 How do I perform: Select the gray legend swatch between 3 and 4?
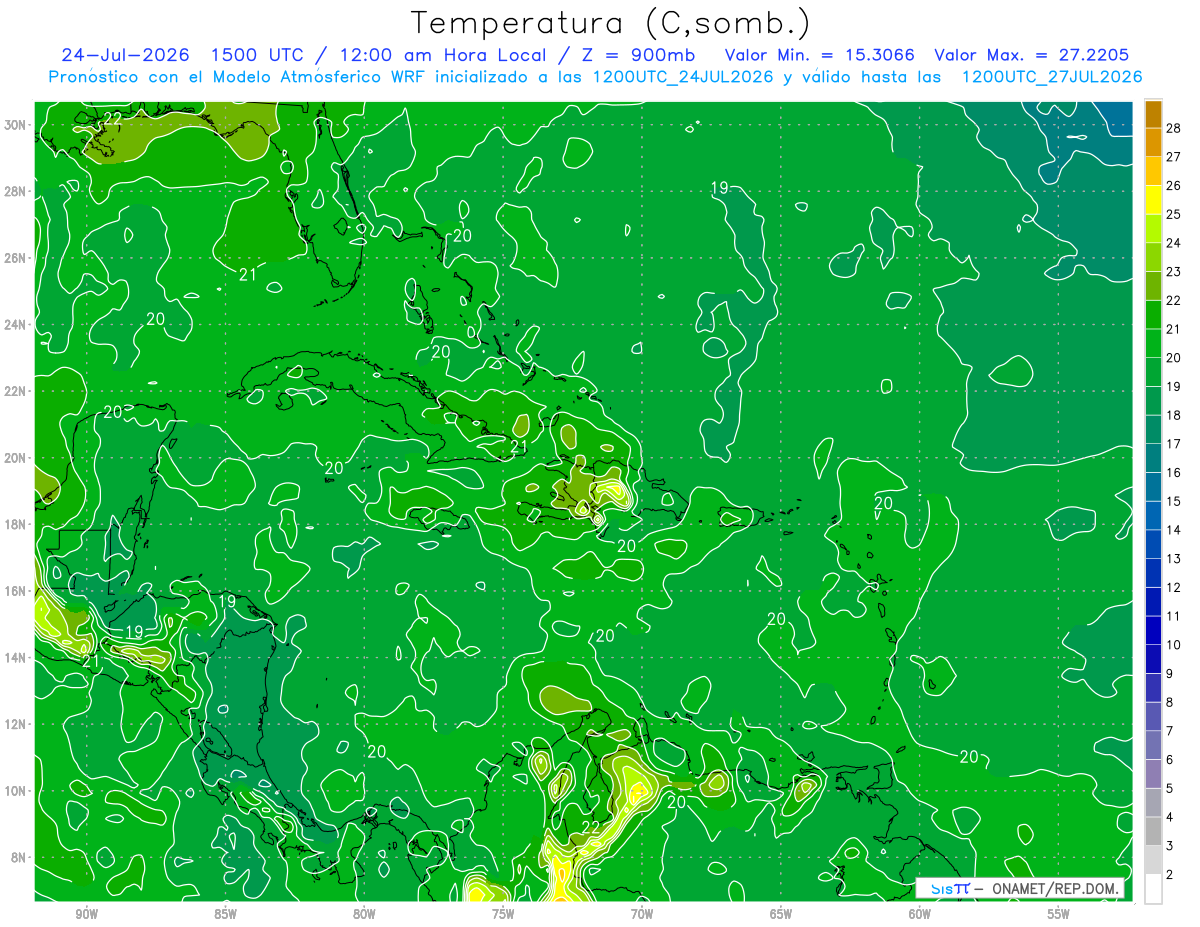(1153, 831)
